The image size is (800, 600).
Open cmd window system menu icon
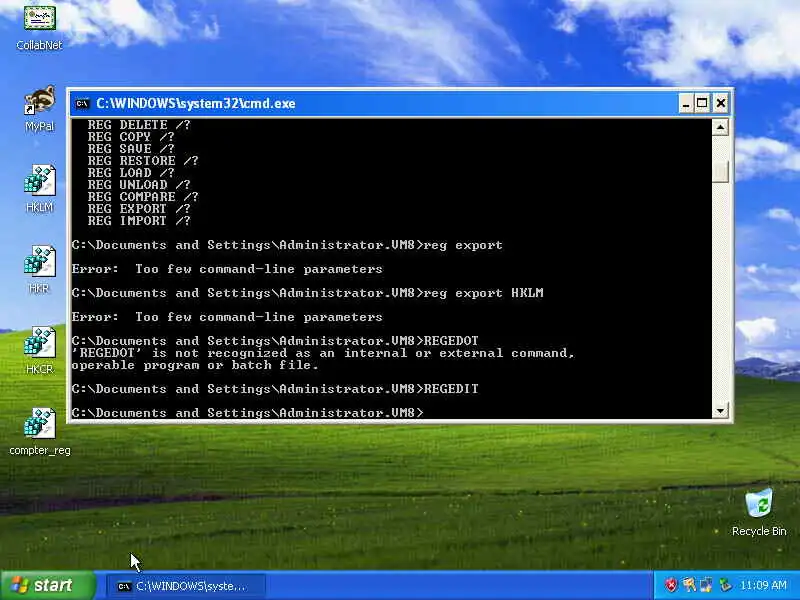tap(82, 104)
